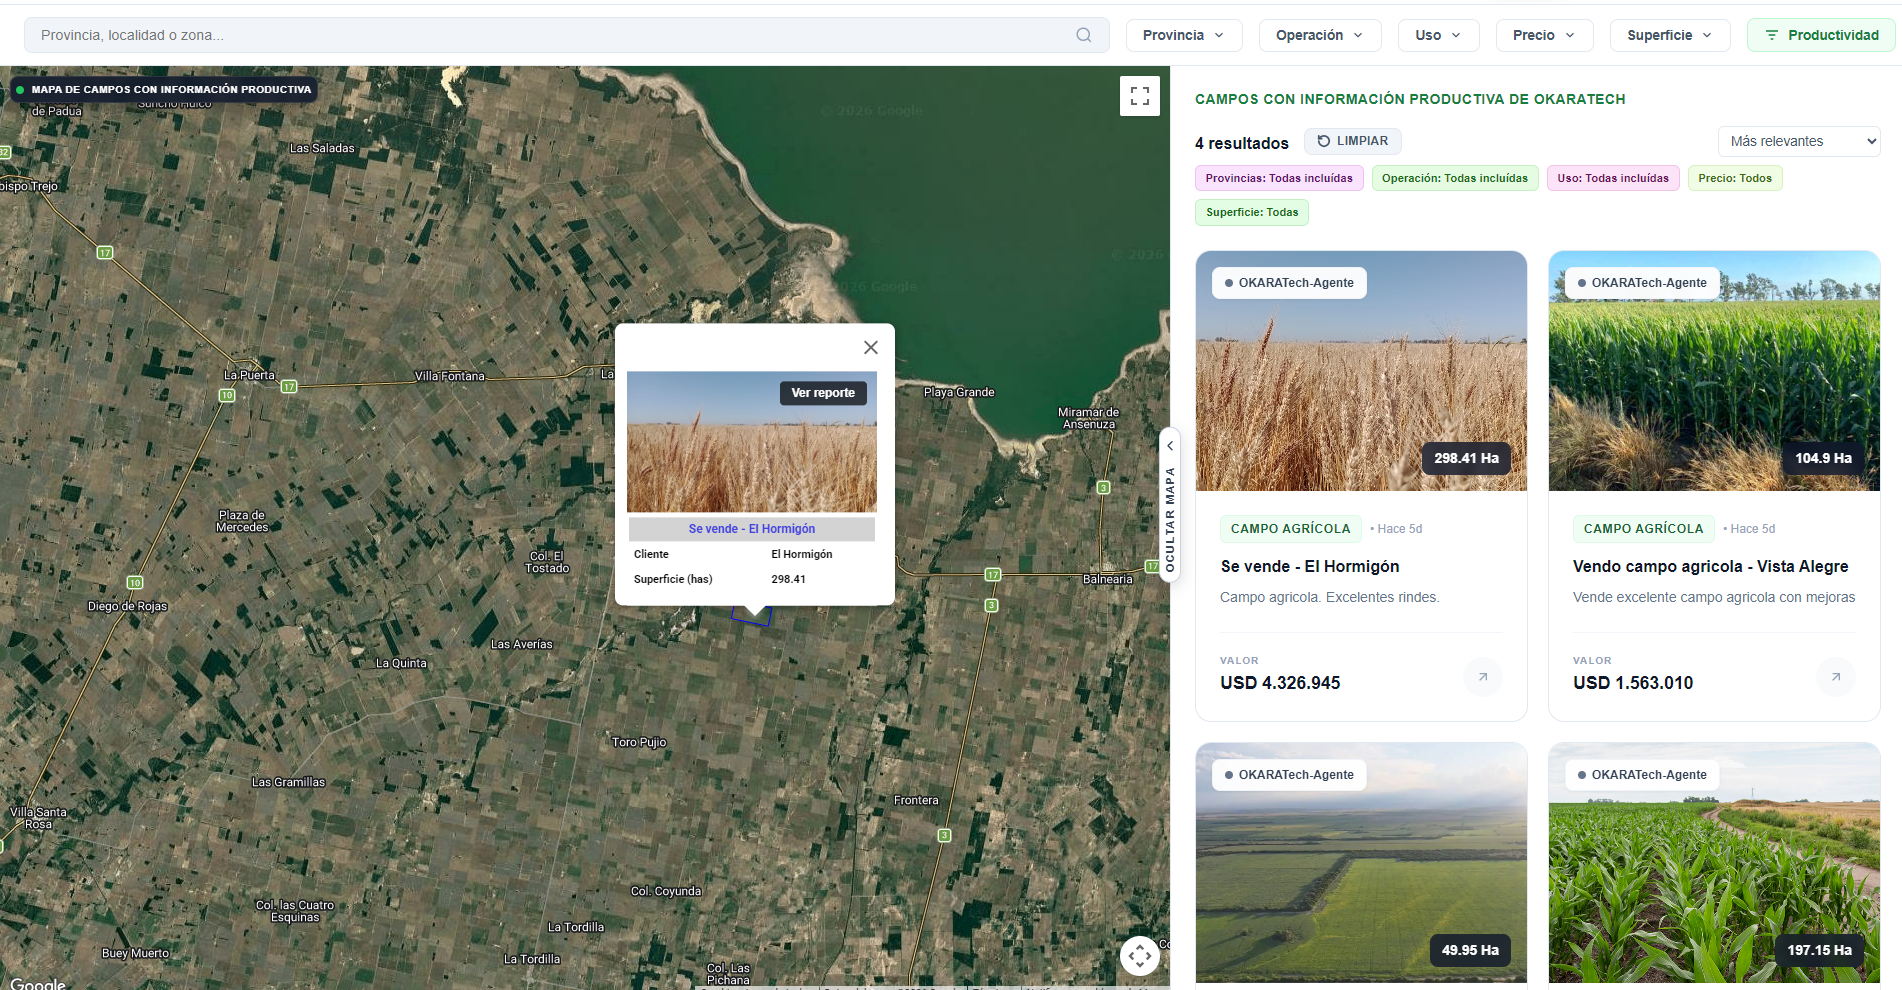1902x990 pixels.
Task: Collapse map with Ocultar Mapa toggle
Action: (x=1170, y=506)
